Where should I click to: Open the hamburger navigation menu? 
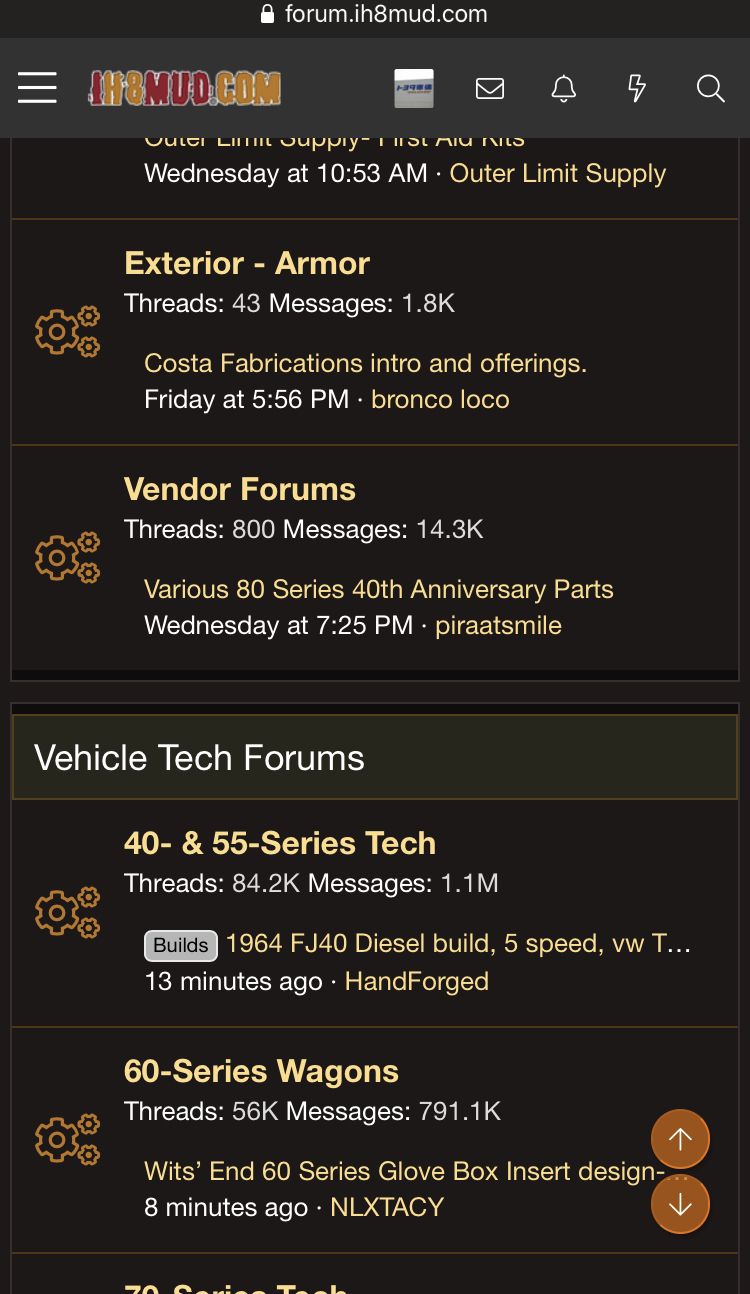click(x=37, y=88)
